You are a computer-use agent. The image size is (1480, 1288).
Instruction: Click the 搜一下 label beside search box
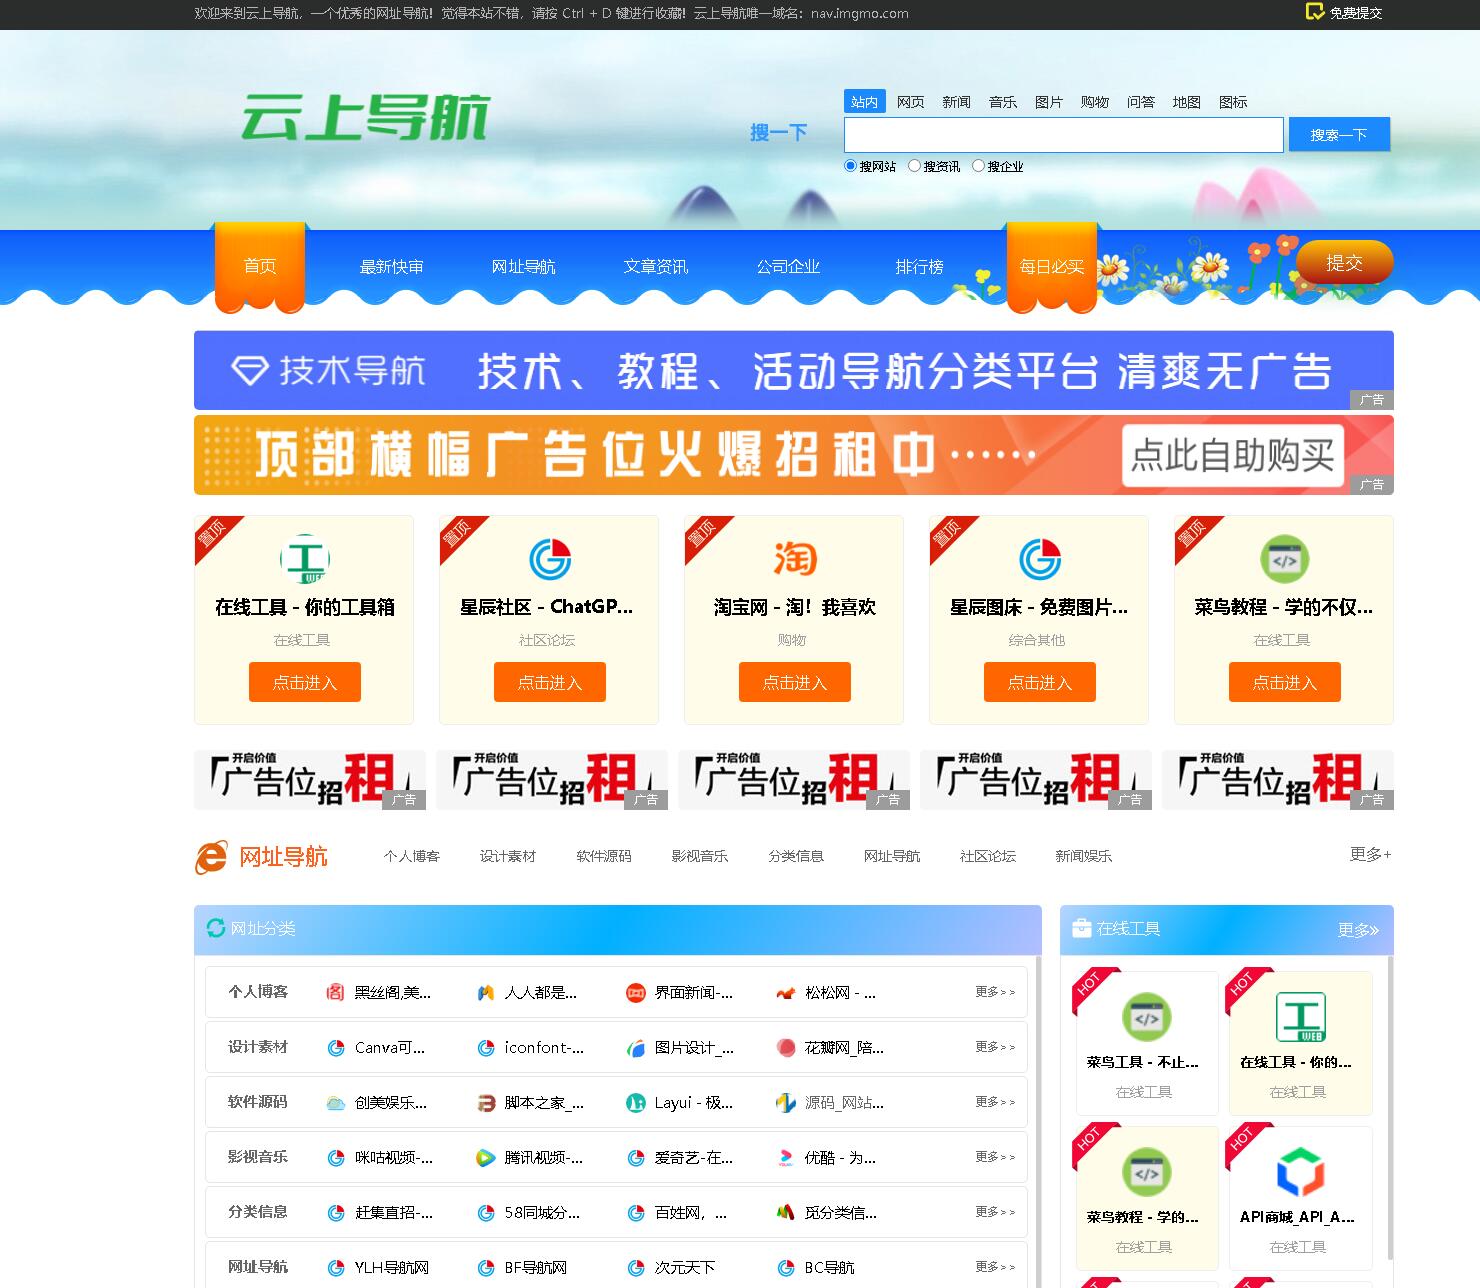[x=778, y=132]
